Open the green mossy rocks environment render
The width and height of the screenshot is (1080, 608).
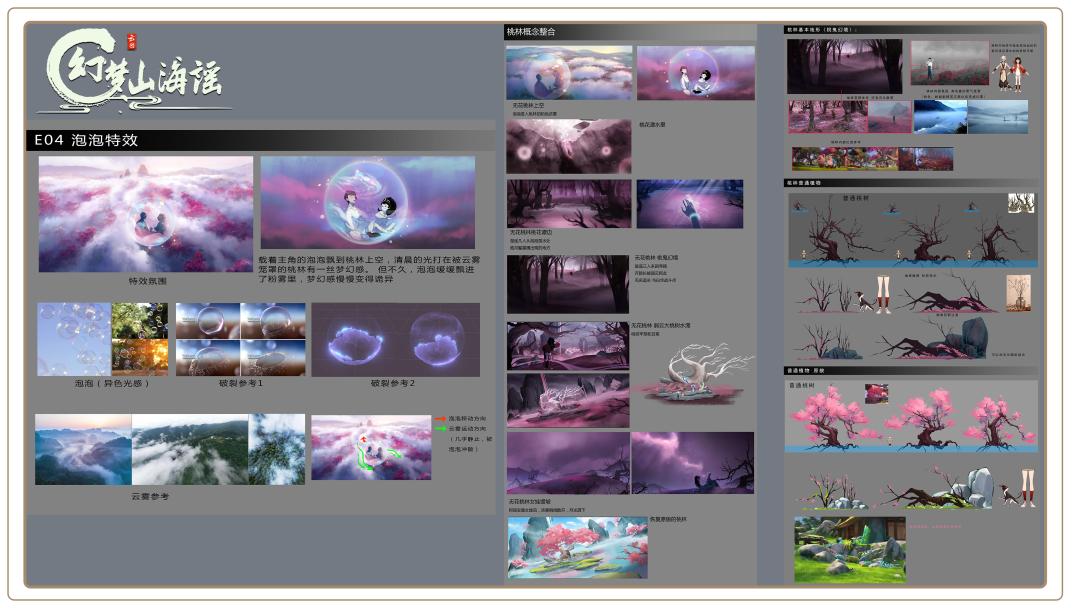[850, 549]
